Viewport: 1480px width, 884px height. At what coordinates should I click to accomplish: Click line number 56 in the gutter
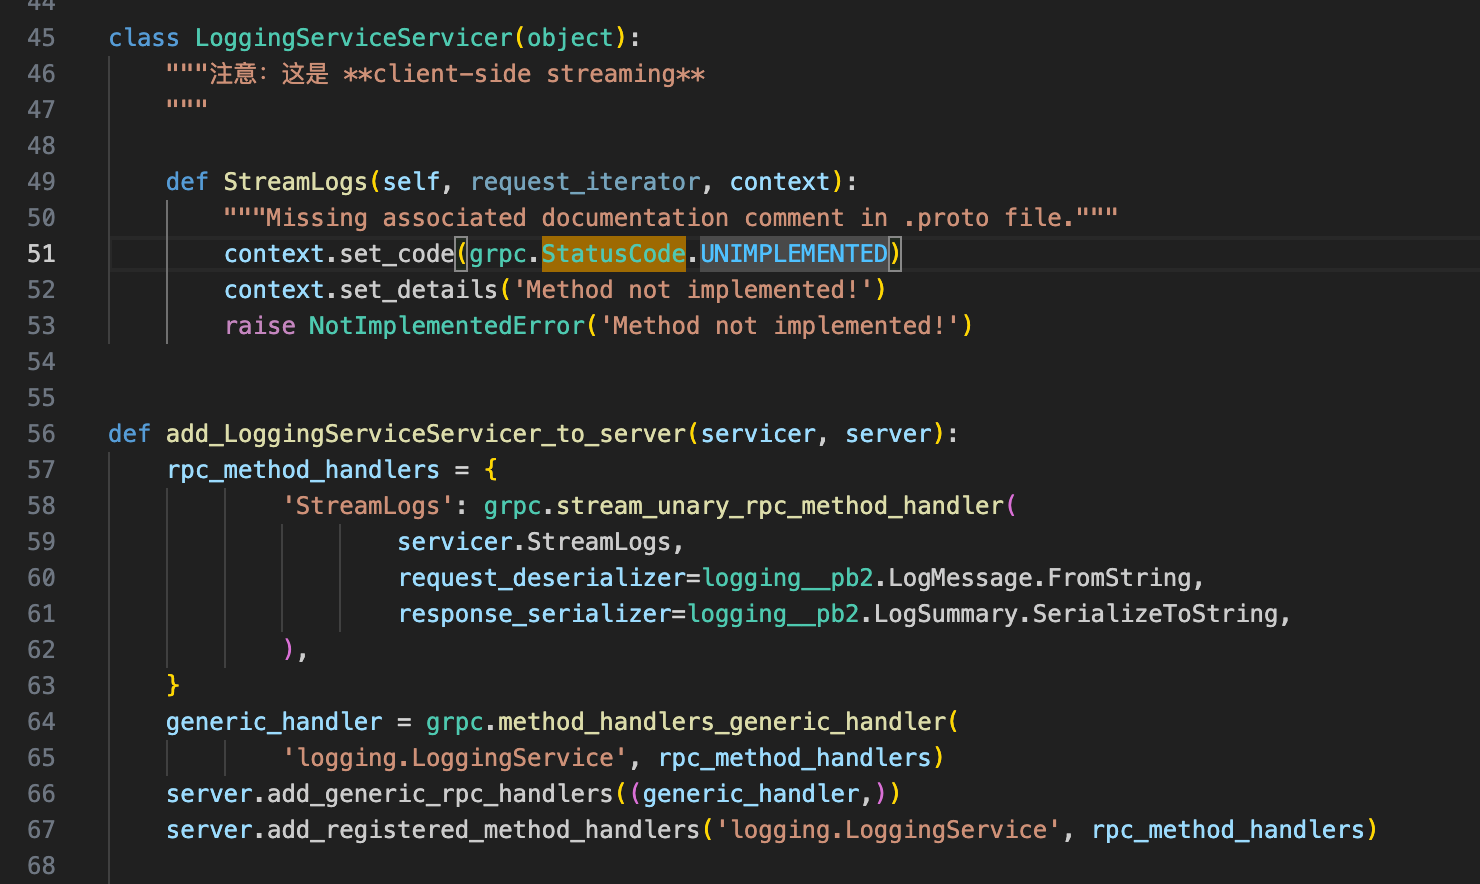click(41, 434)
